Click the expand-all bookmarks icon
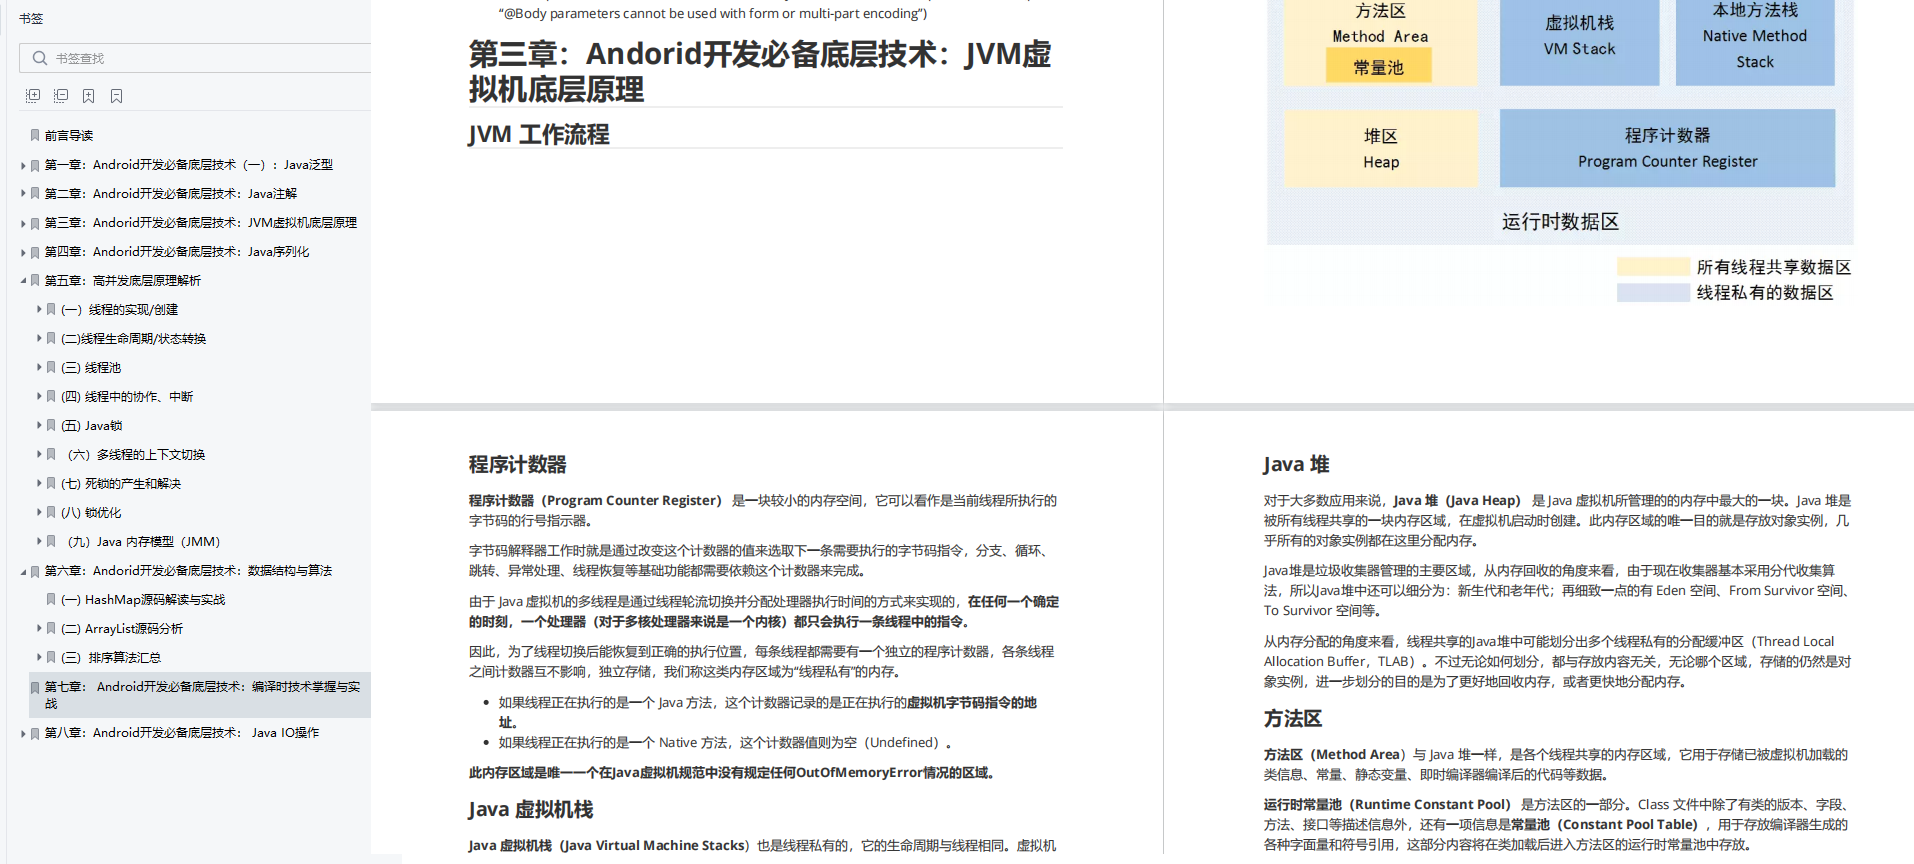The height and width of the screenshot is (864, 1914). (x=33, y=96)
